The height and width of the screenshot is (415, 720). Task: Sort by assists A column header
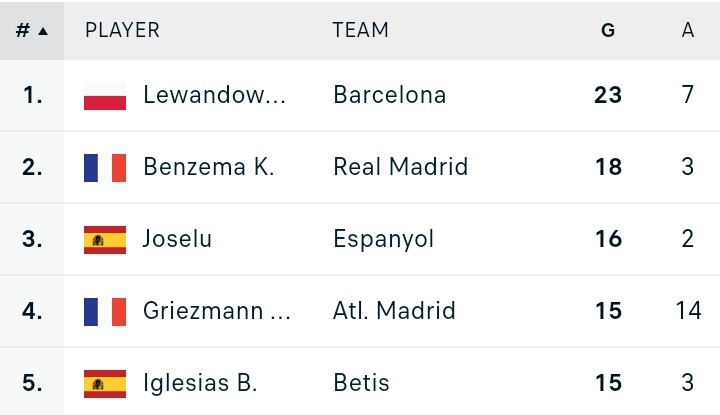coord(687,30)
